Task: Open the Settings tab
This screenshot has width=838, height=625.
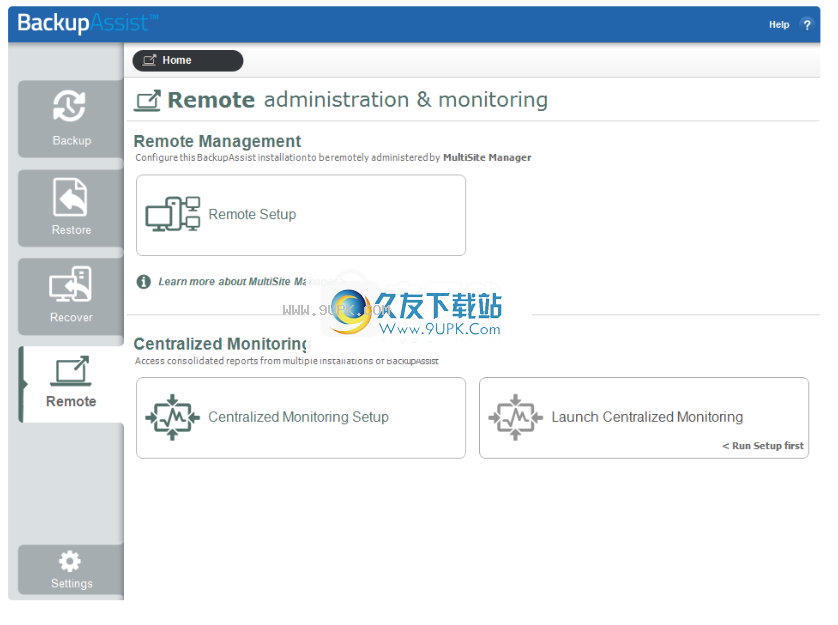Action: [x=71, y=569]
